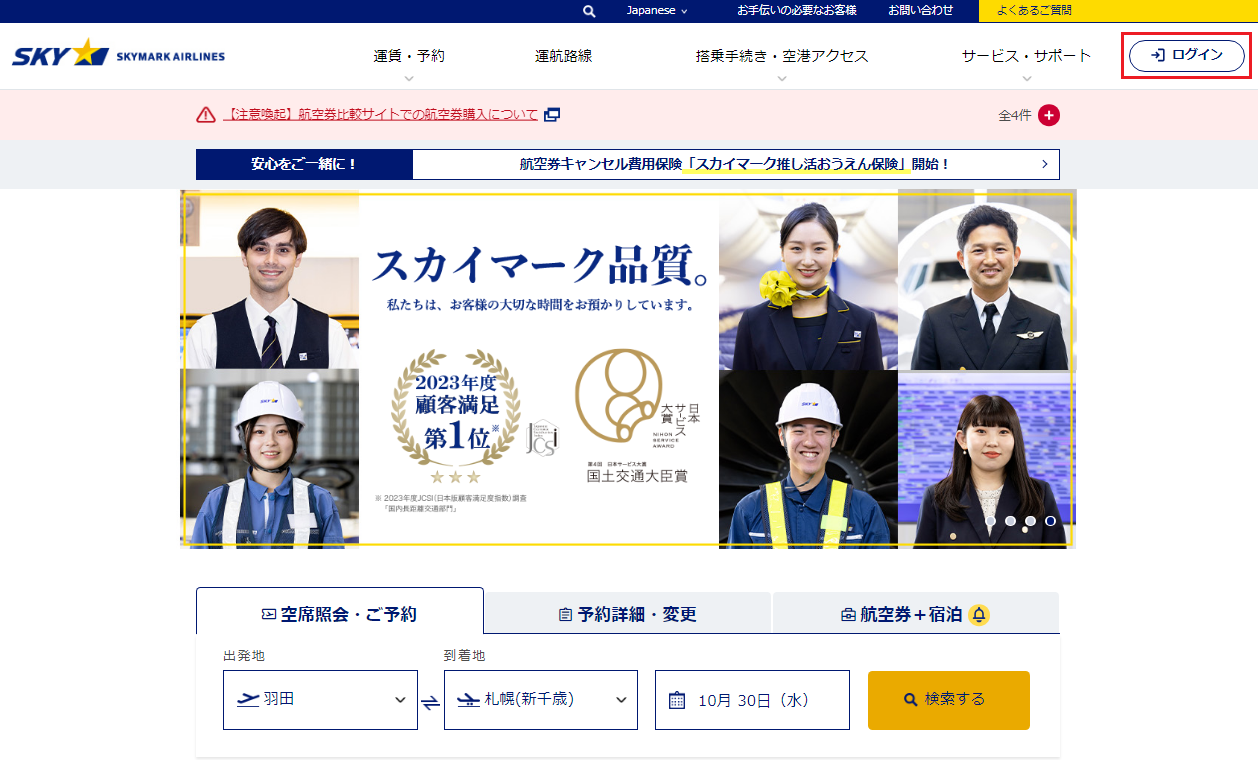Click the external window icon beside notice link

click(552, 115)
